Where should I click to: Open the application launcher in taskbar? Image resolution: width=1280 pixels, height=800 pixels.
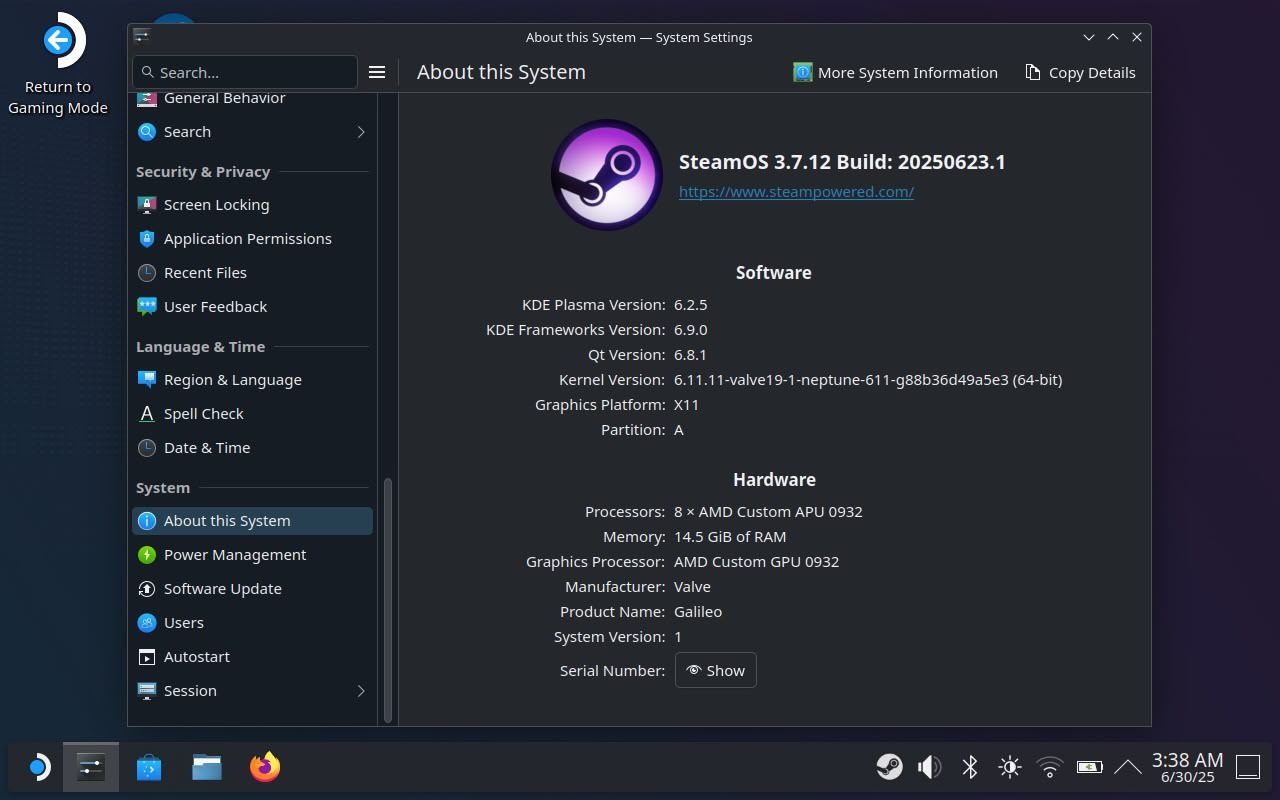pos(37,767)
